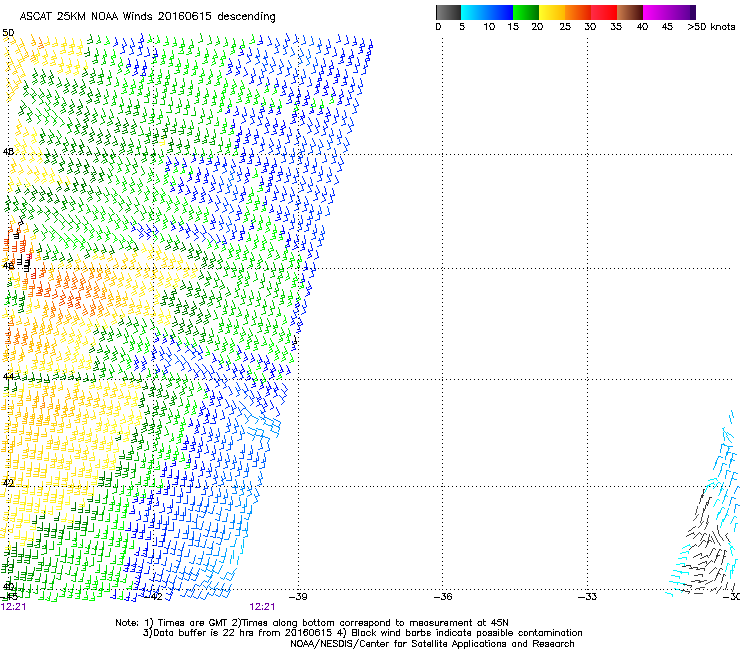Image resolution: width=740 pixels, height=650 pixels.
Task: Click the latitude label '50'
Action: pyautogui.click(x=8, y=33)
